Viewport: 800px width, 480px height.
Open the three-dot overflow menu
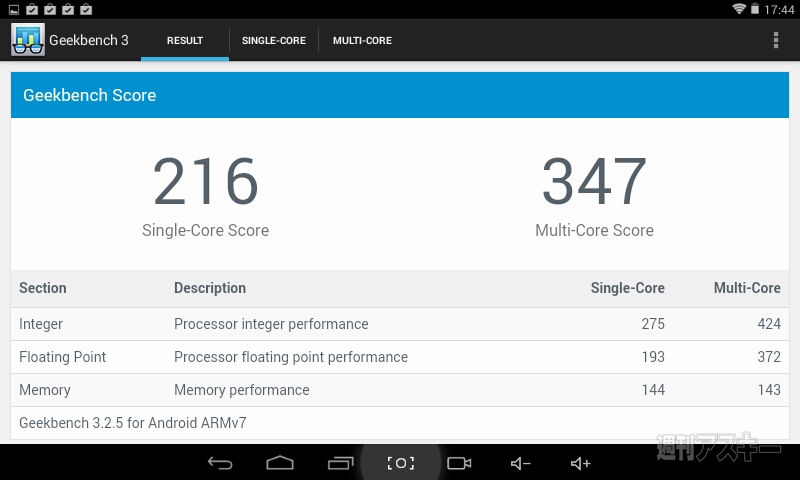(x=776, y=40)
